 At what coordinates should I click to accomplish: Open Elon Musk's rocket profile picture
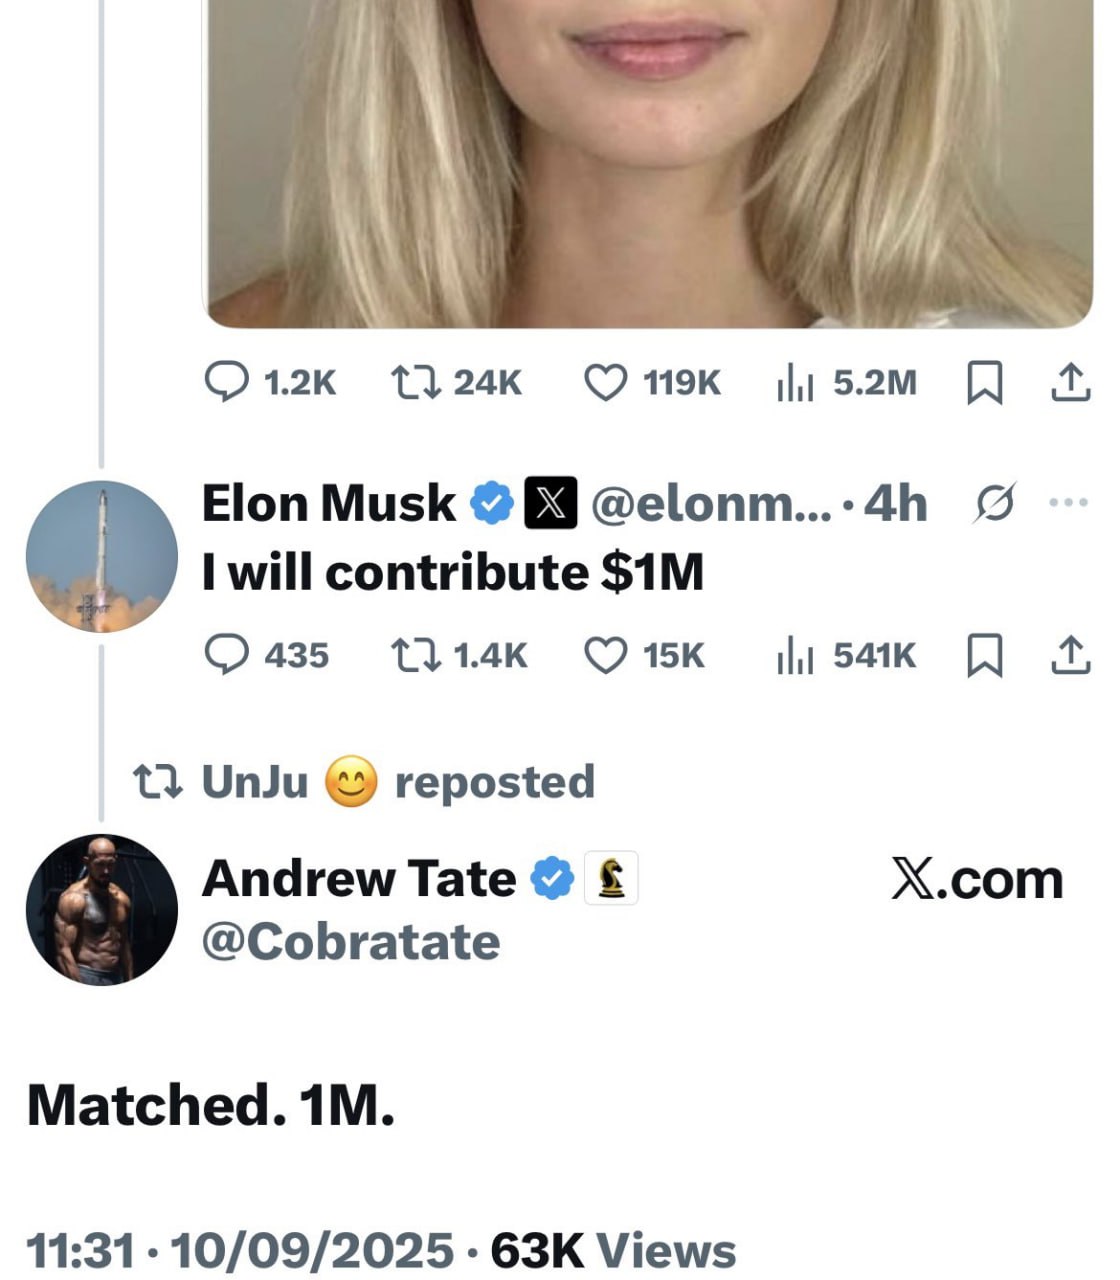pos(101,556)
